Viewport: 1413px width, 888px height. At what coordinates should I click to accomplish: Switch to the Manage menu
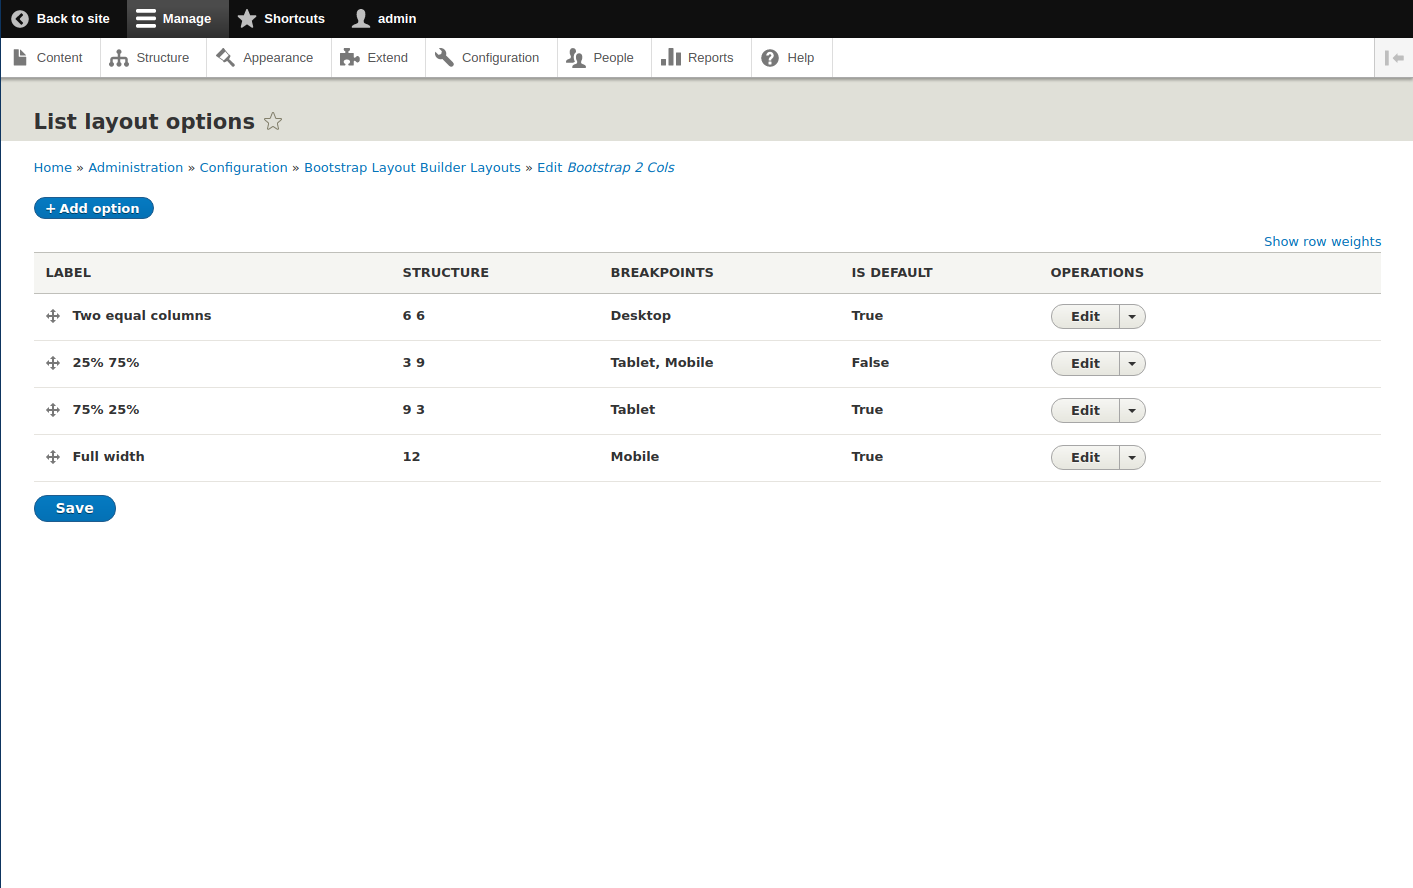pyautogui.click(x=176, y=18)
